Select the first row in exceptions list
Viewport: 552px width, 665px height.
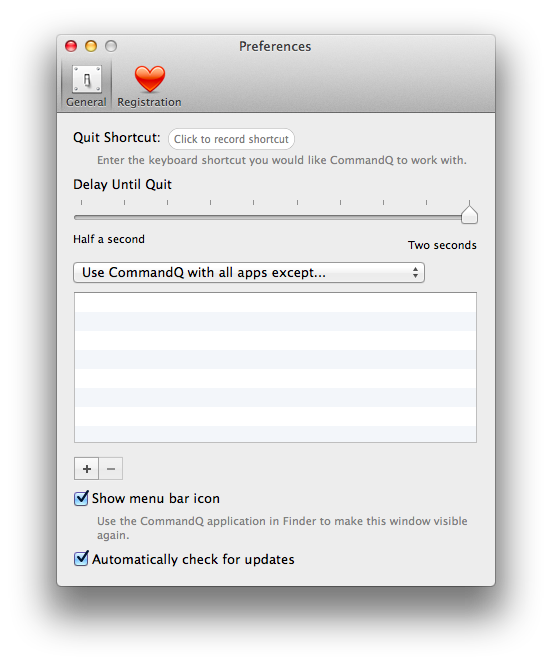coord(275,302)
